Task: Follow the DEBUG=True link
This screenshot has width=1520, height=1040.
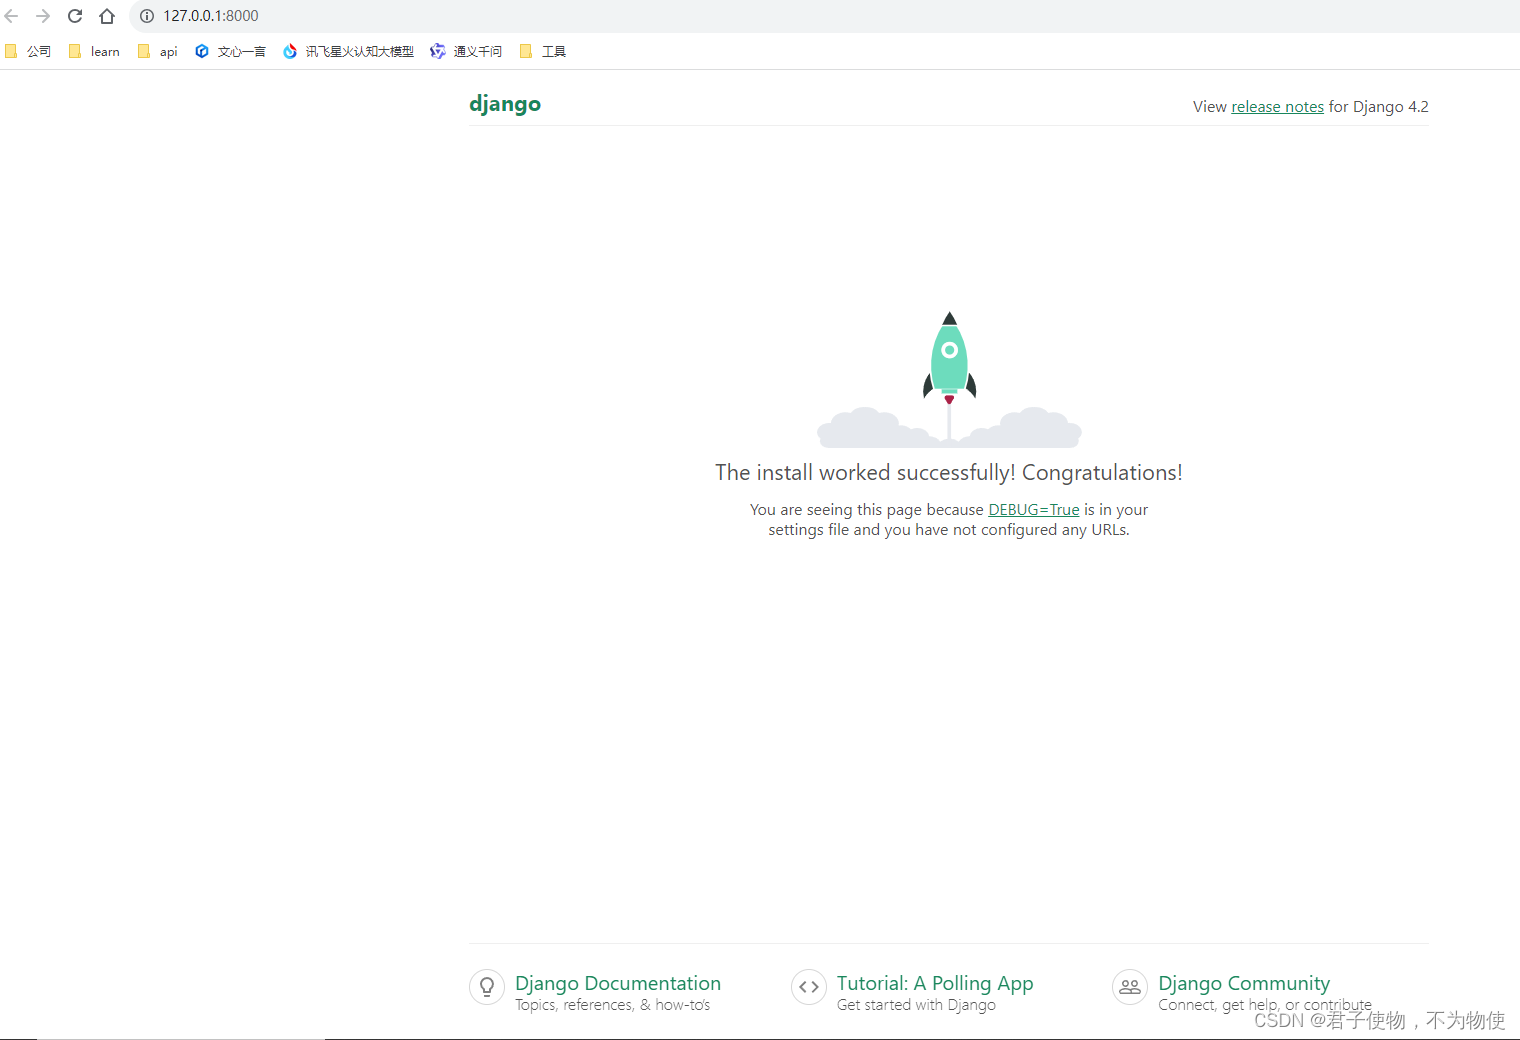Action: (x=1034, y=510)
